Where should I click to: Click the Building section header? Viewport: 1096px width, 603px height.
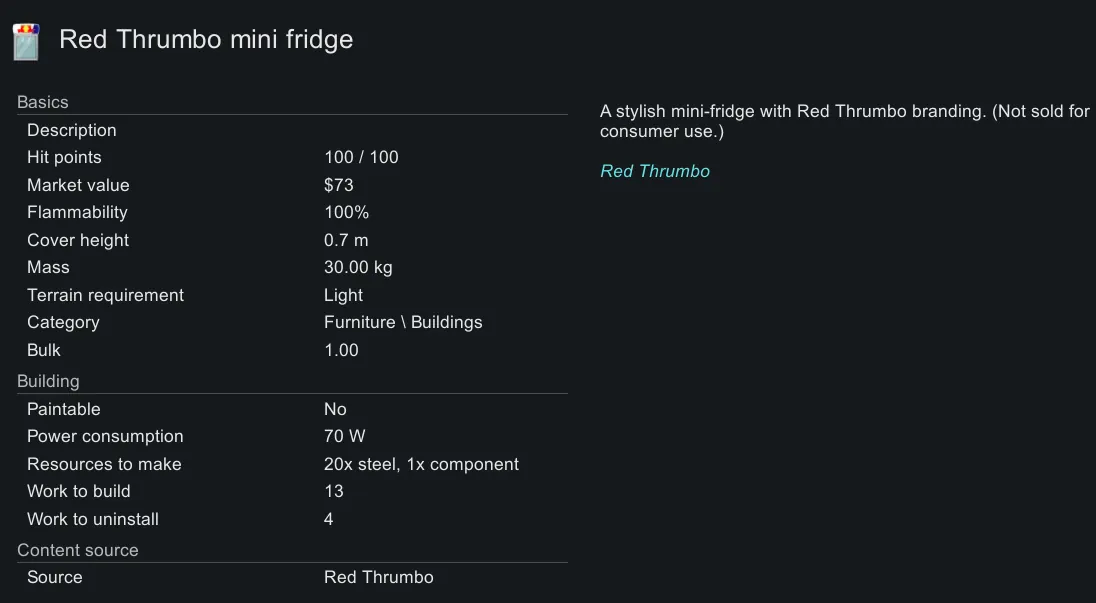click(x=48, y=381)
